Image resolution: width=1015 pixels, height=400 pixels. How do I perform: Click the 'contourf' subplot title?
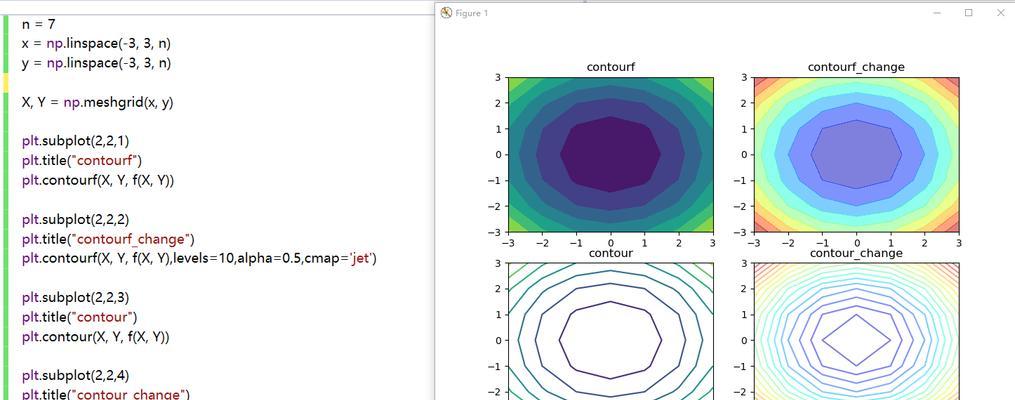coord(610,67)
